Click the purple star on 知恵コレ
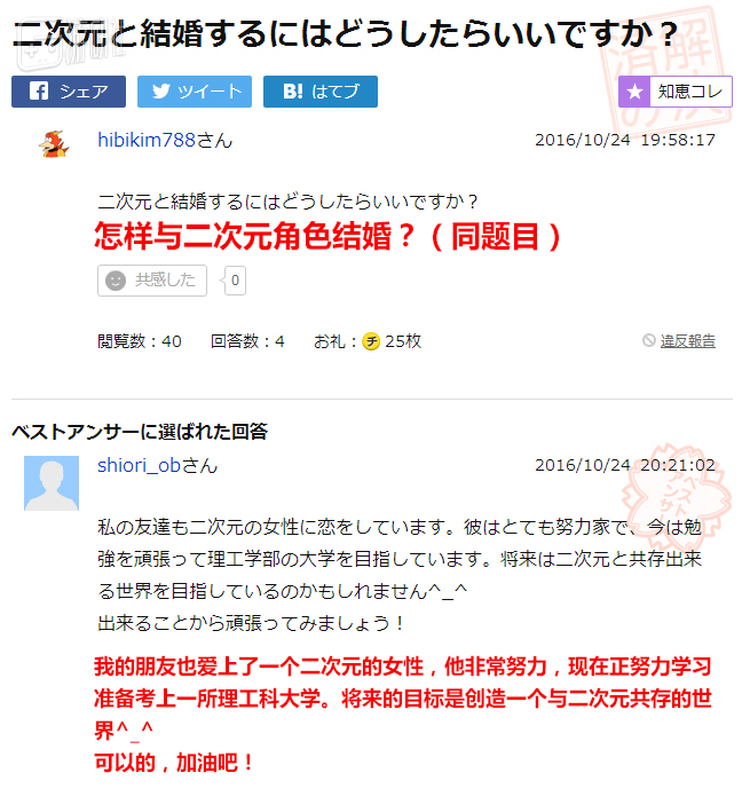This screenshot has height=812, width=750. click(x=634, y=92)
